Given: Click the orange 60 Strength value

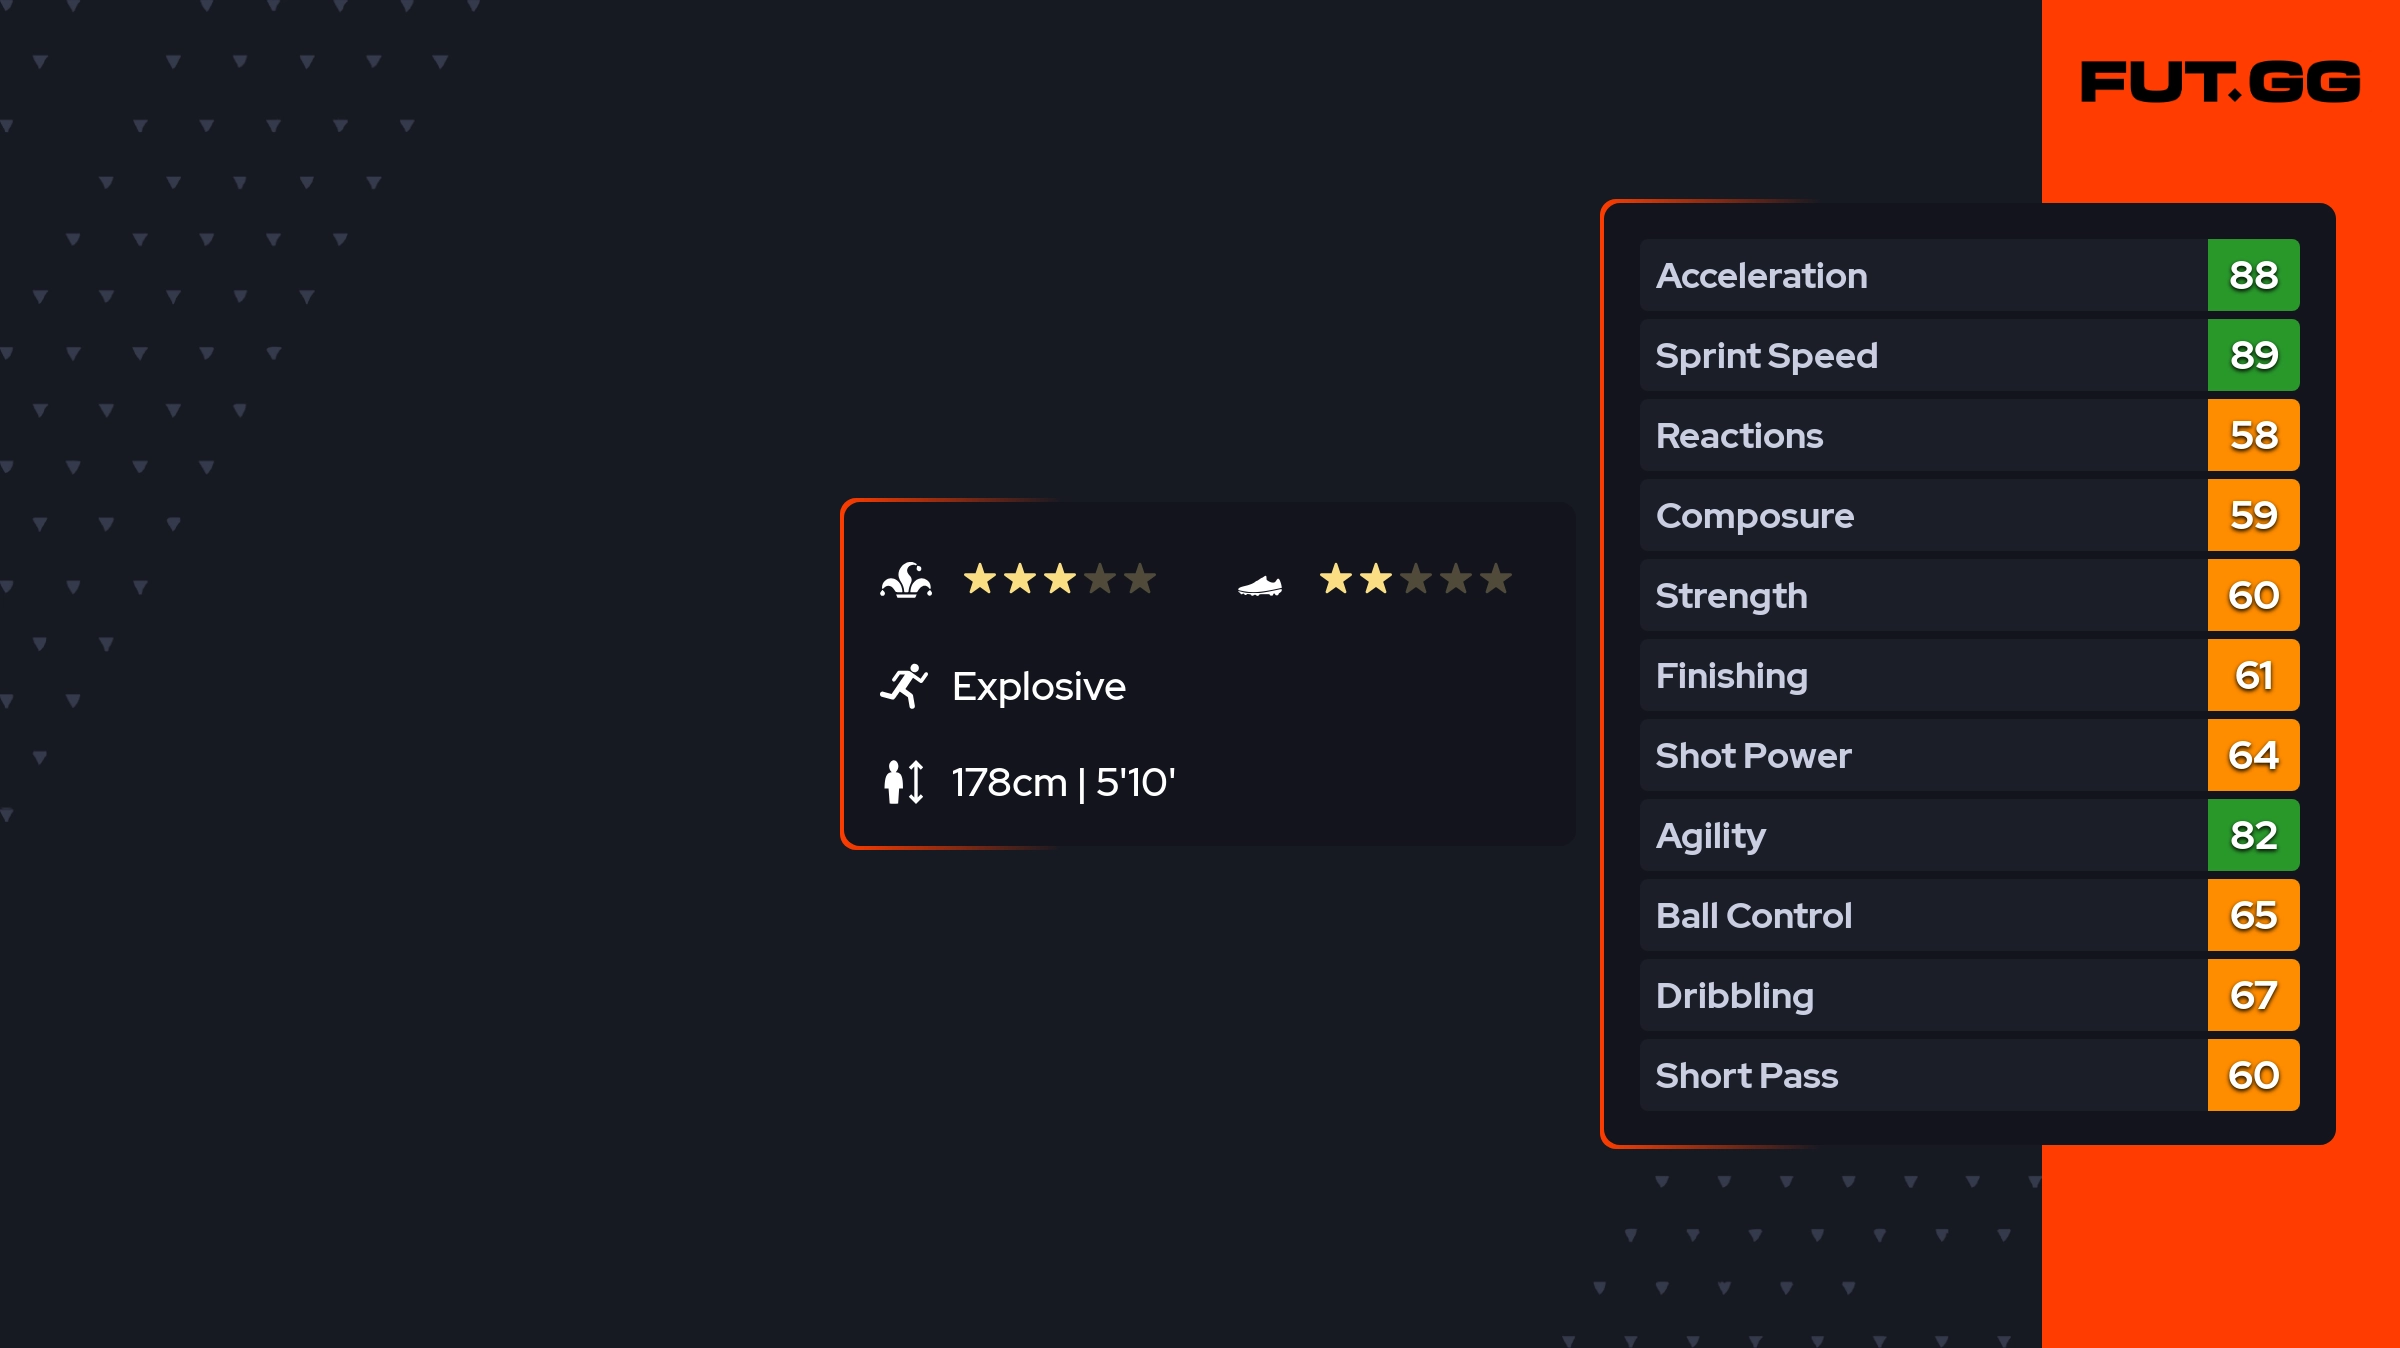Looking at the screenshot, I should click(x=2253, y=595).
